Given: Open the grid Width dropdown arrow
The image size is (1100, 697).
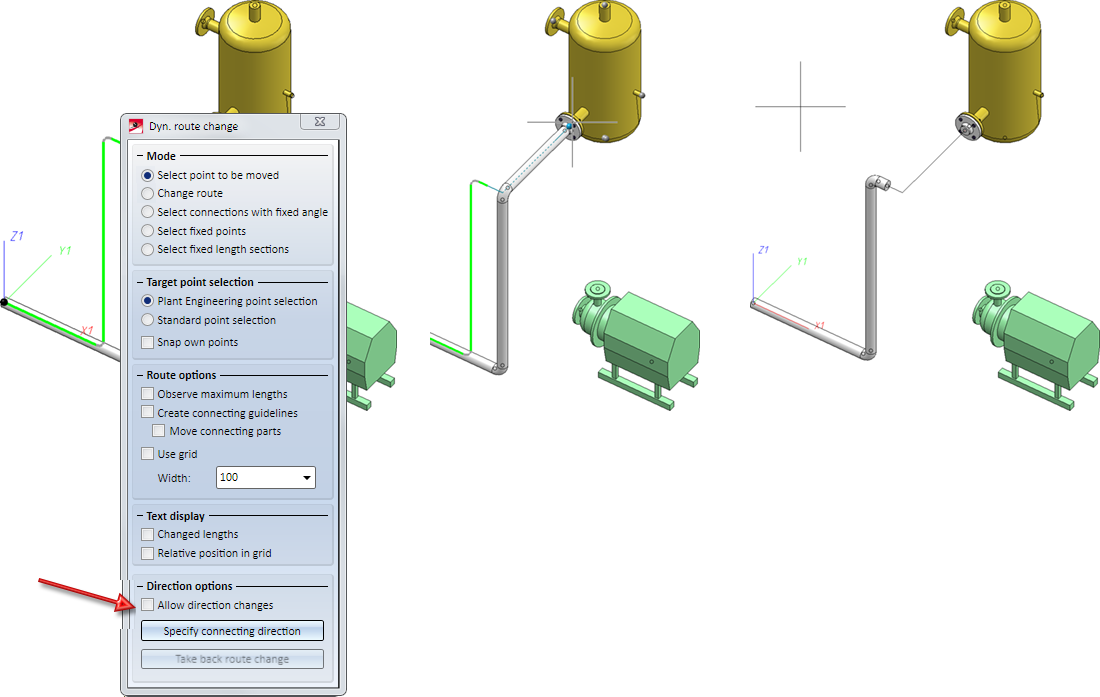Looking at the screenshot, I should [x=307, y=478].
